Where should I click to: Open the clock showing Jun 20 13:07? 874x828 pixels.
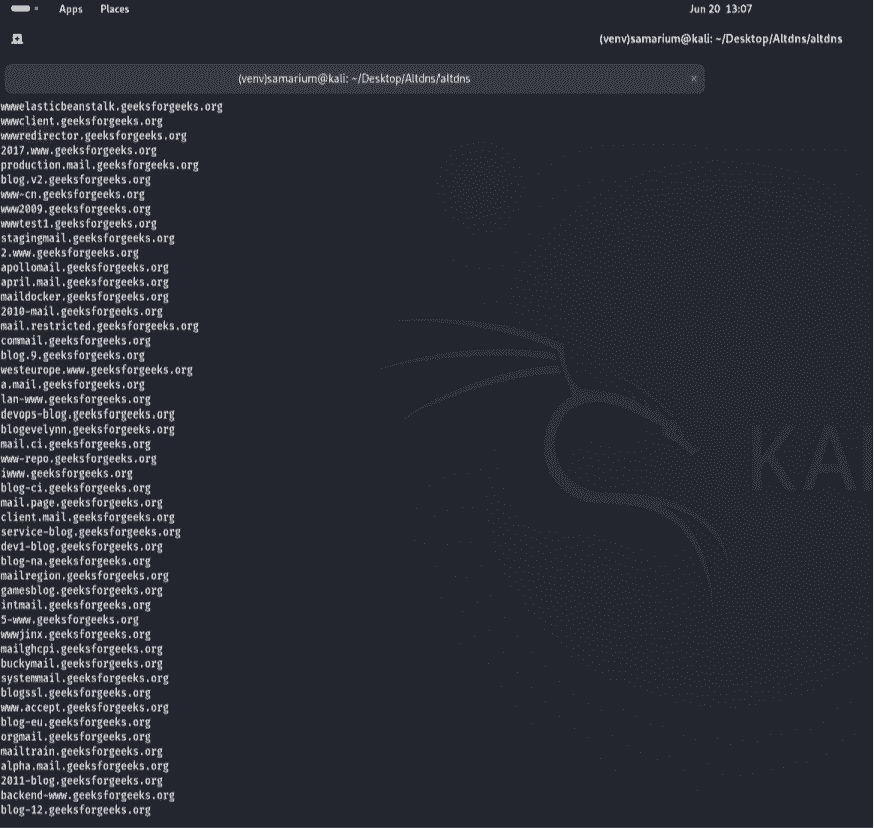tap(720, 9)
